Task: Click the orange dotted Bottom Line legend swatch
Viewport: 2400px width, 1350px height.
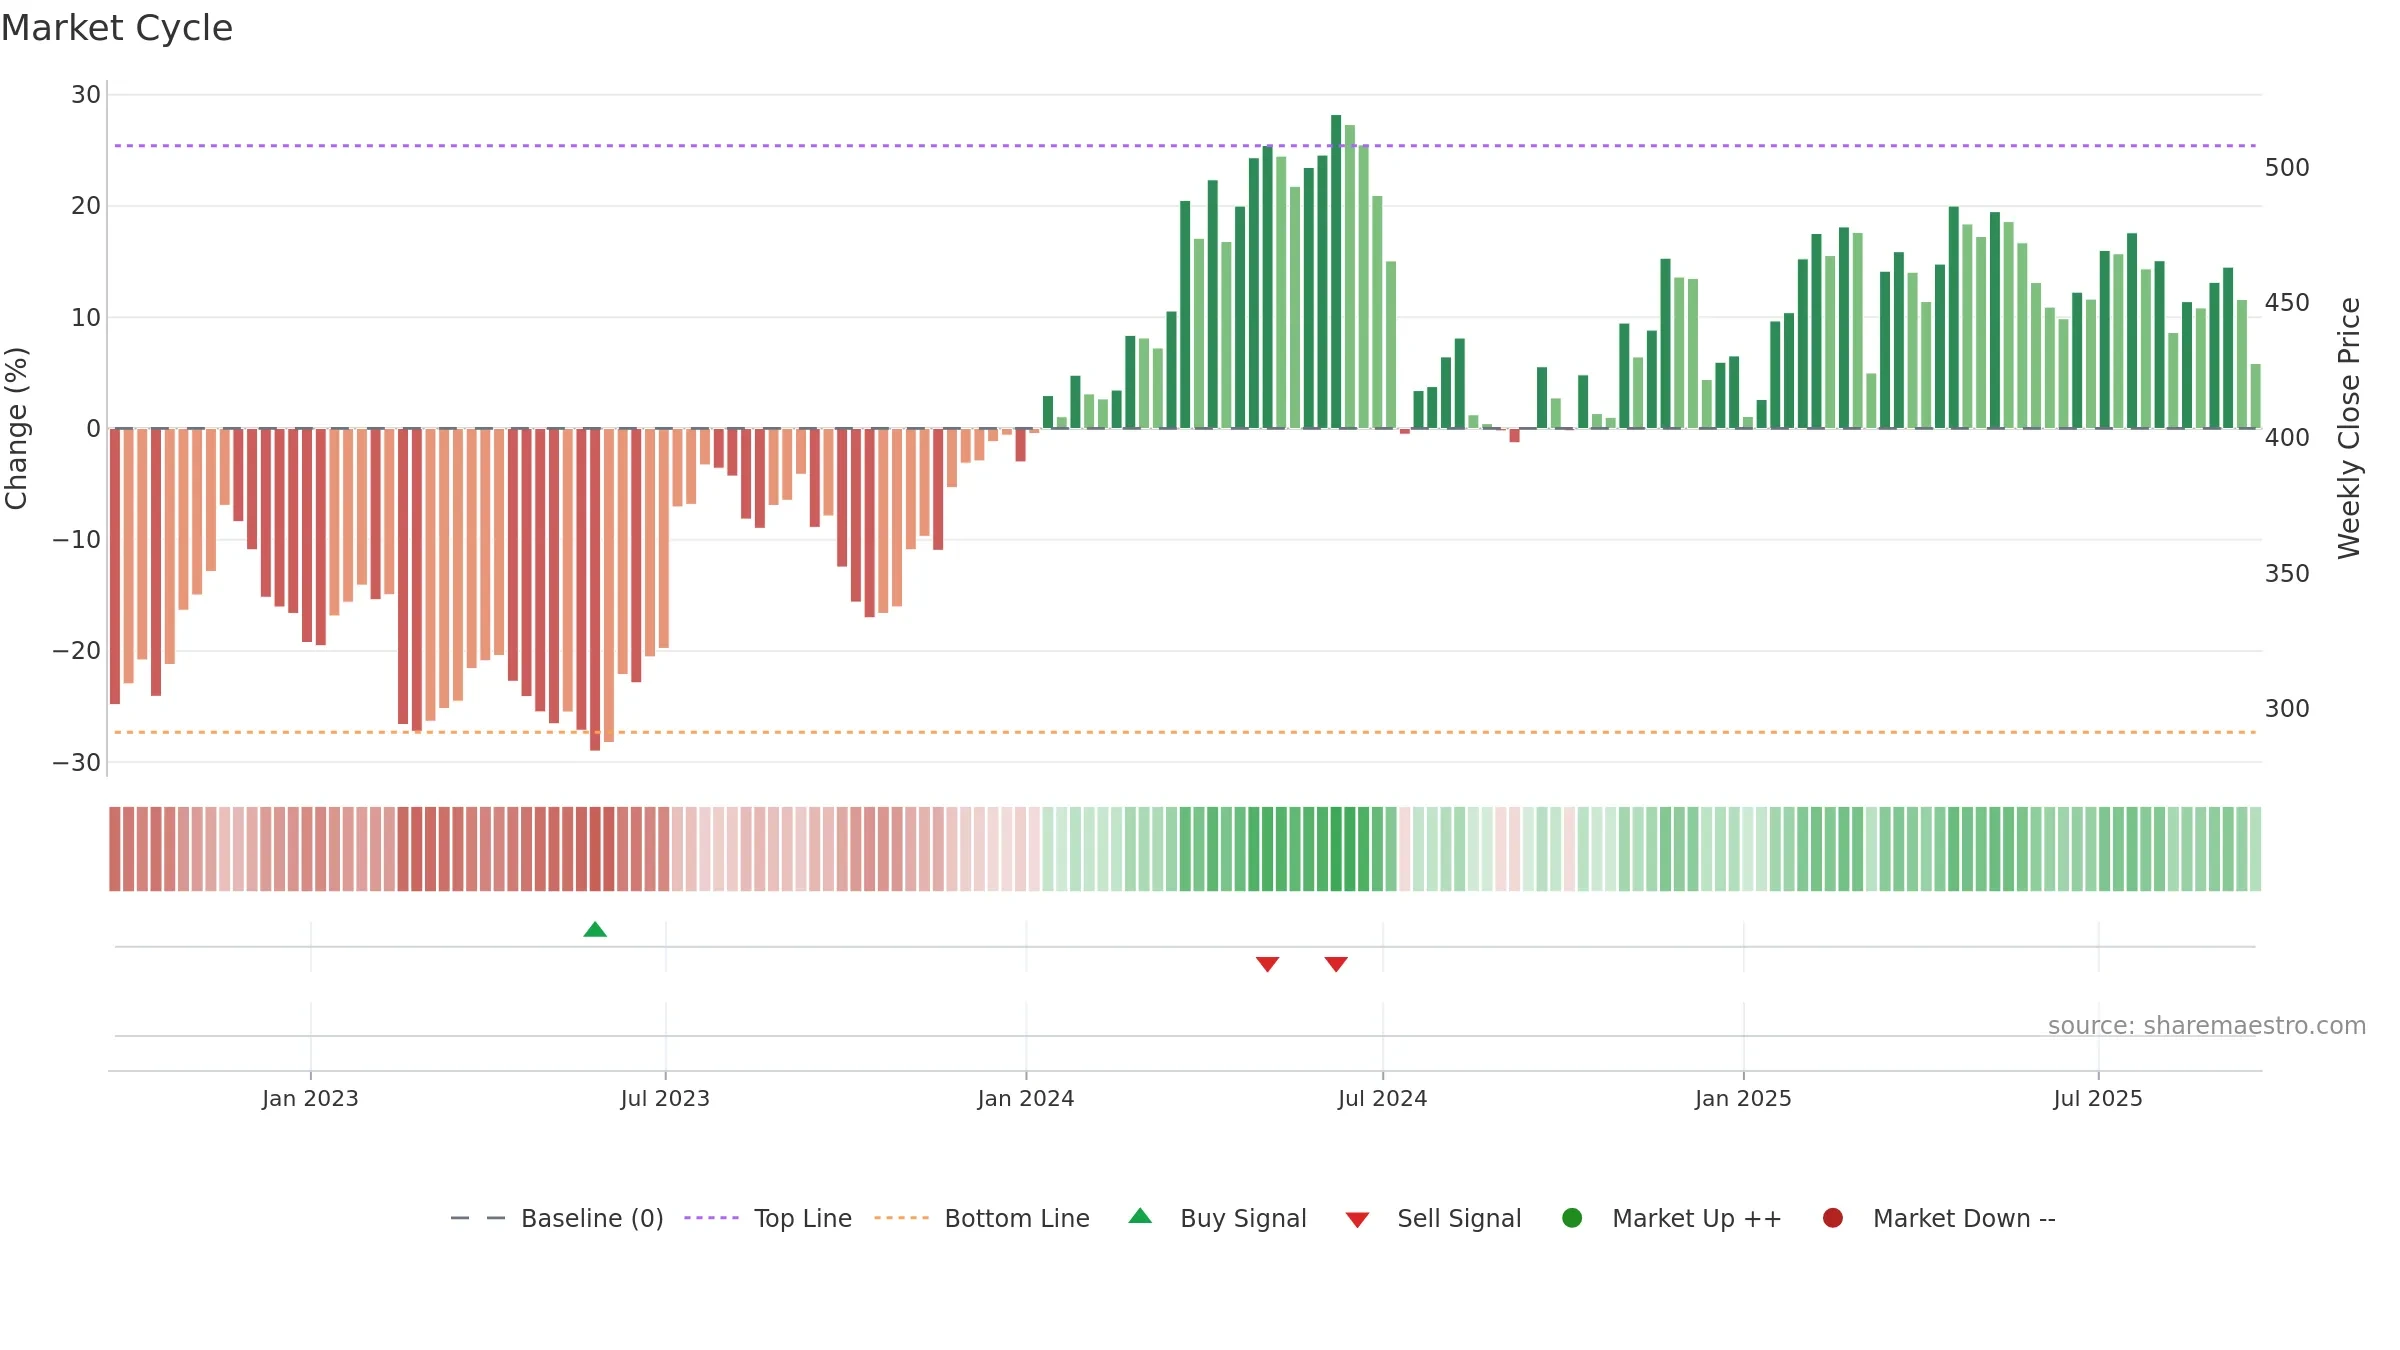Action: pos(901,1218)
